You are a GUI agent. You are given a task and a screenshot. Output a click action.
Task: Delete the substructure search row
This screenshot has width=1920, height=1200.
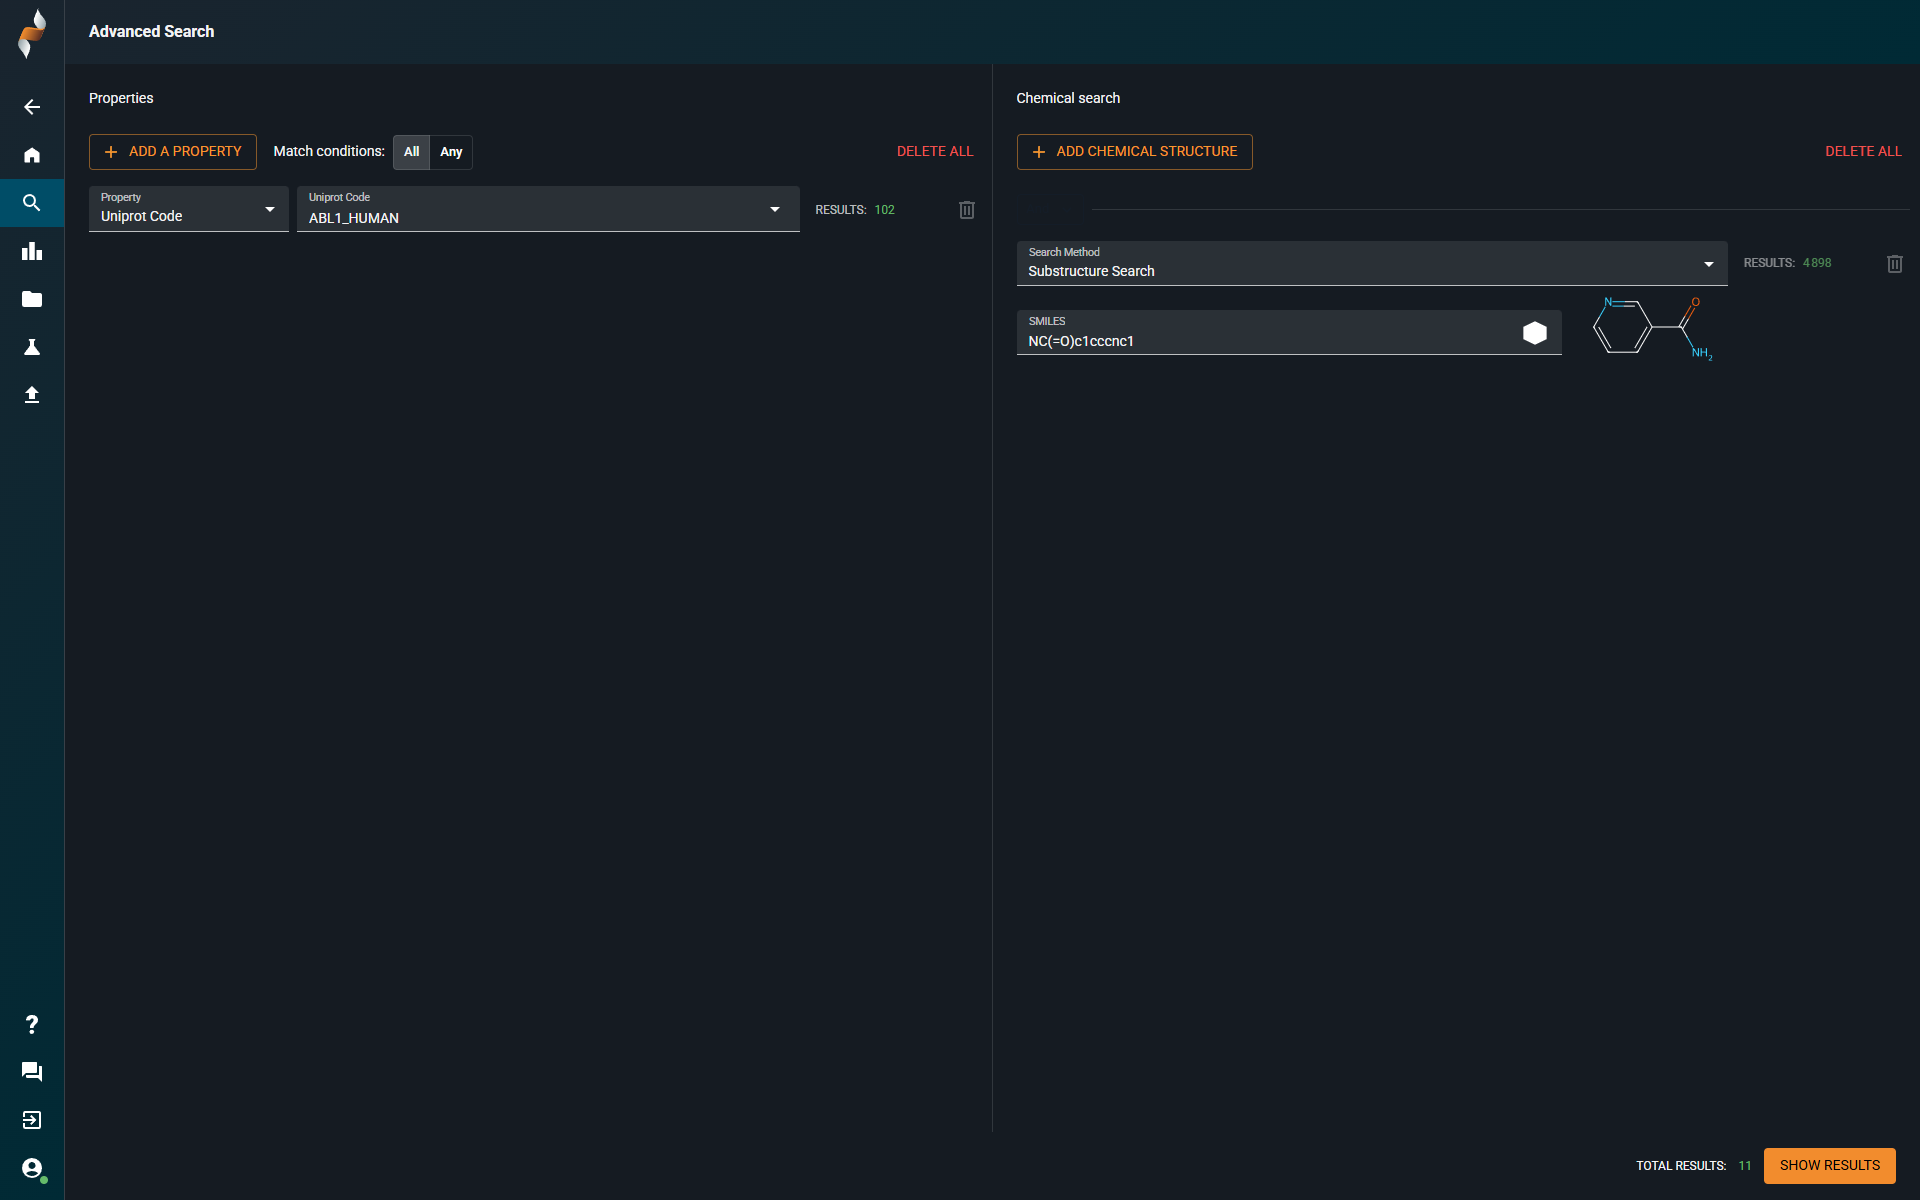coord(1894,264)
